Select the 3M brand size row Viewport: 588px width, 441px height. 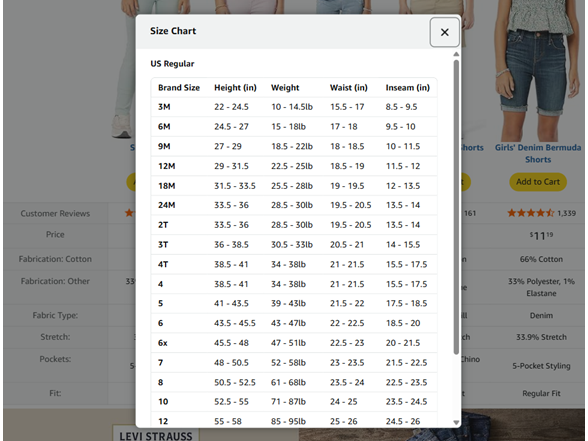pos(294,107)
